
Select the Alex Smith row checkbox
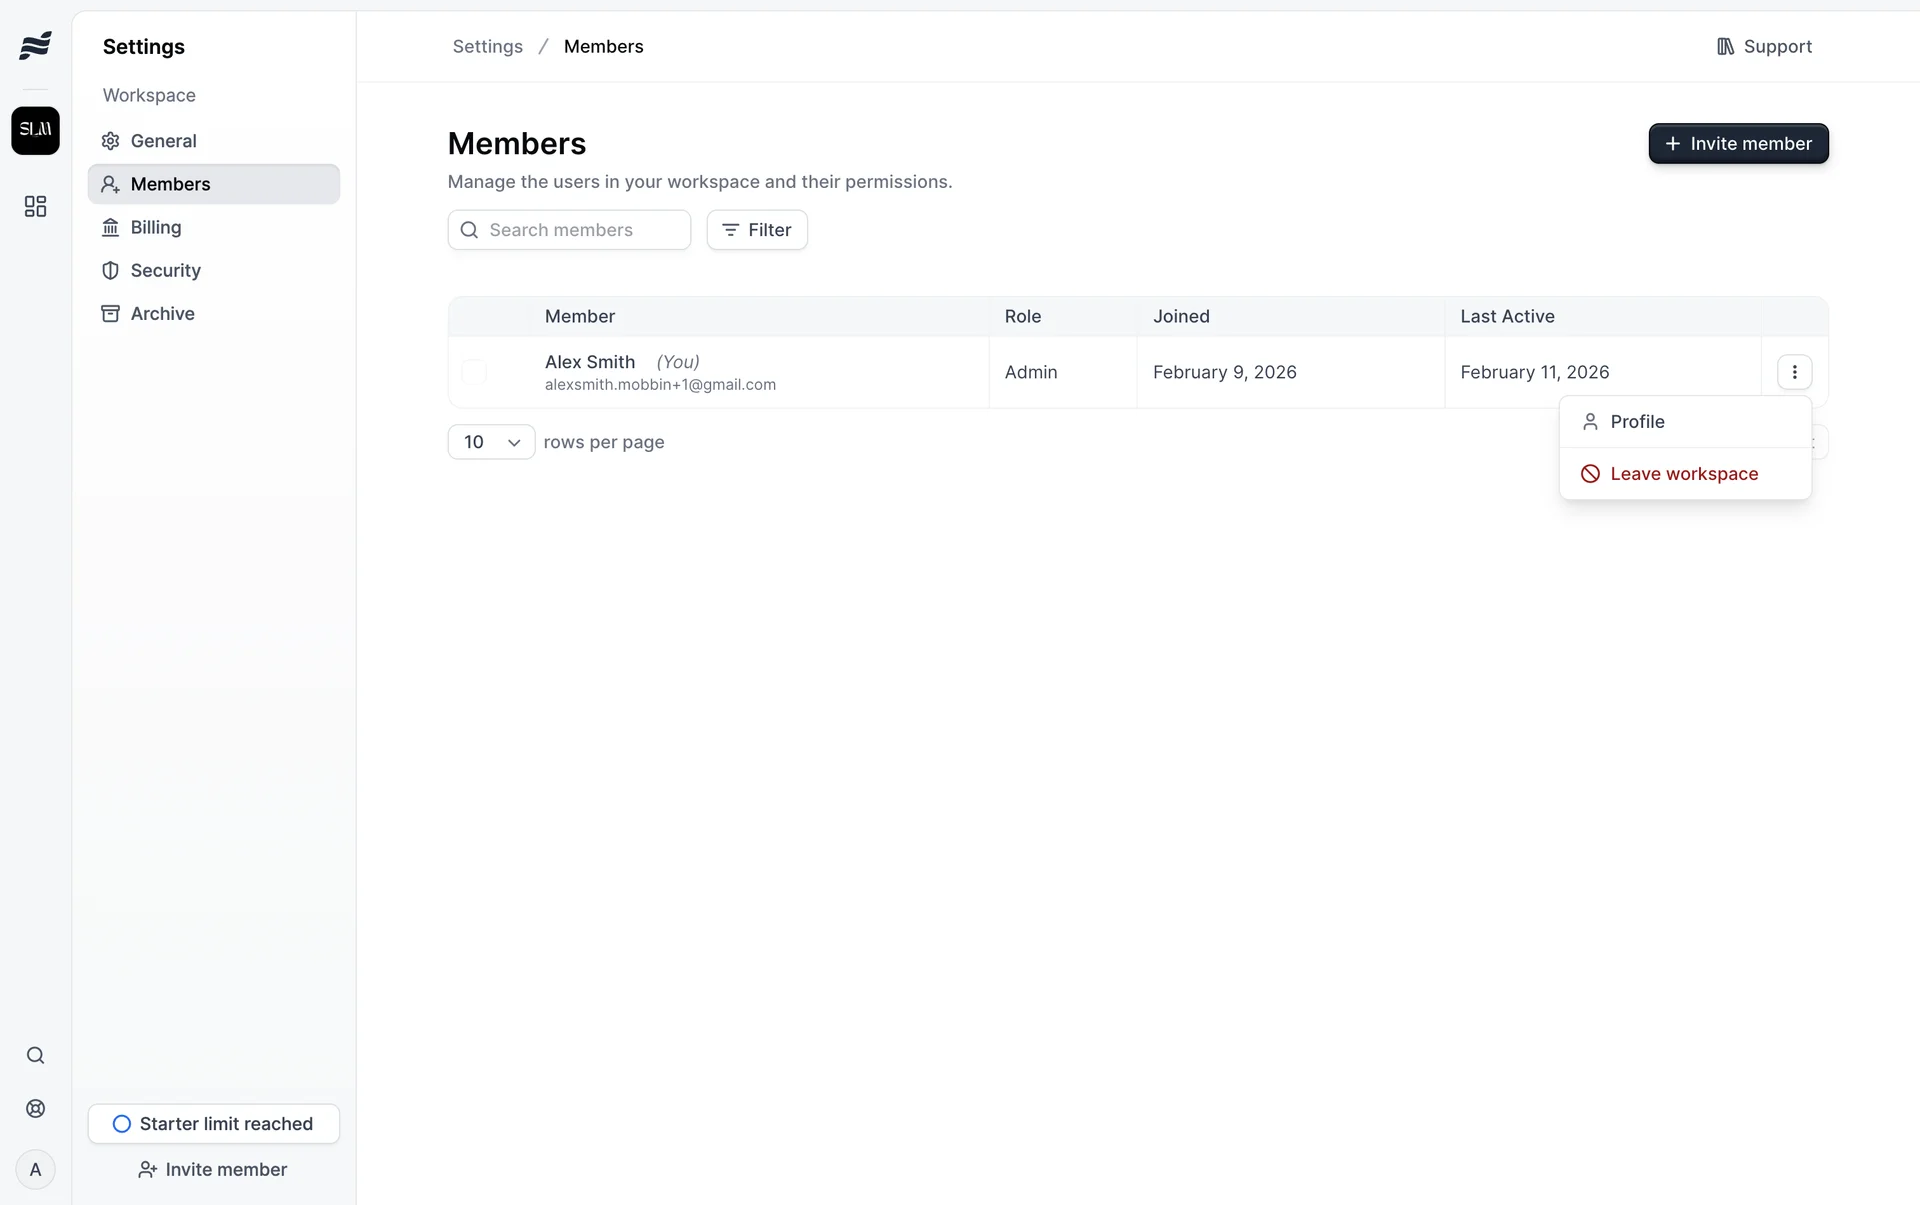tap(474, 372)
